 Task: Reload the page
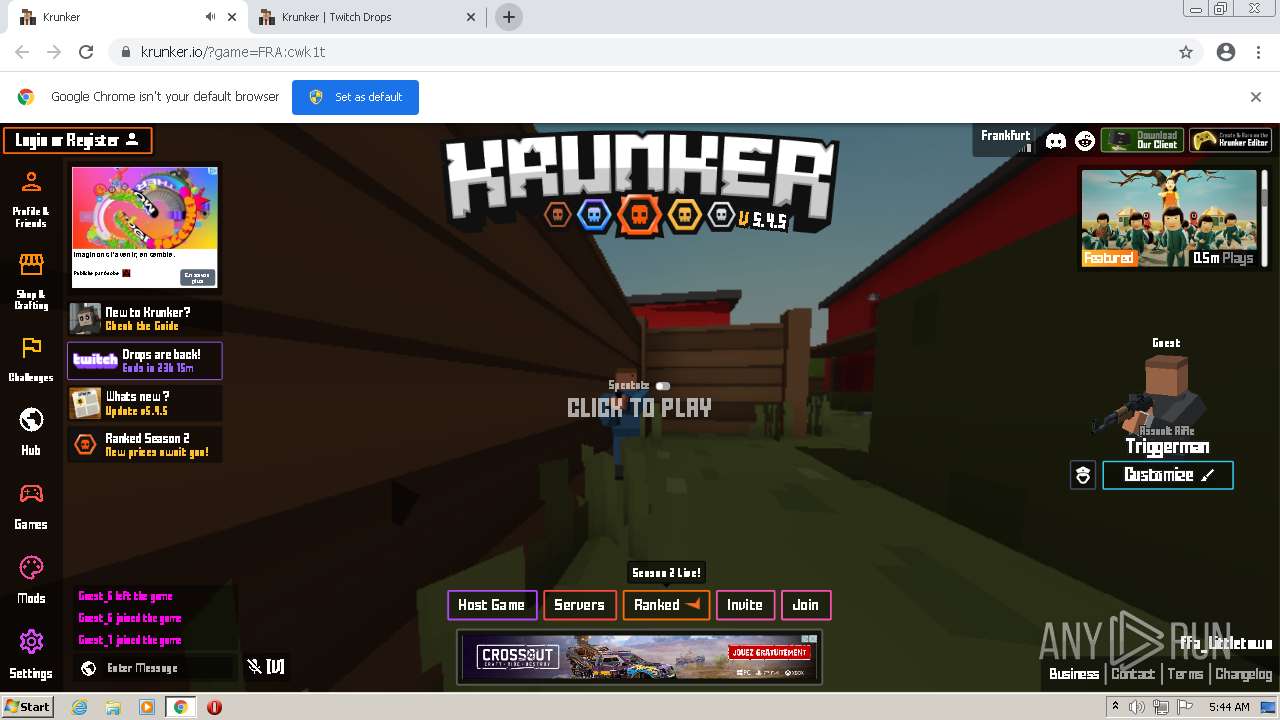86,52
